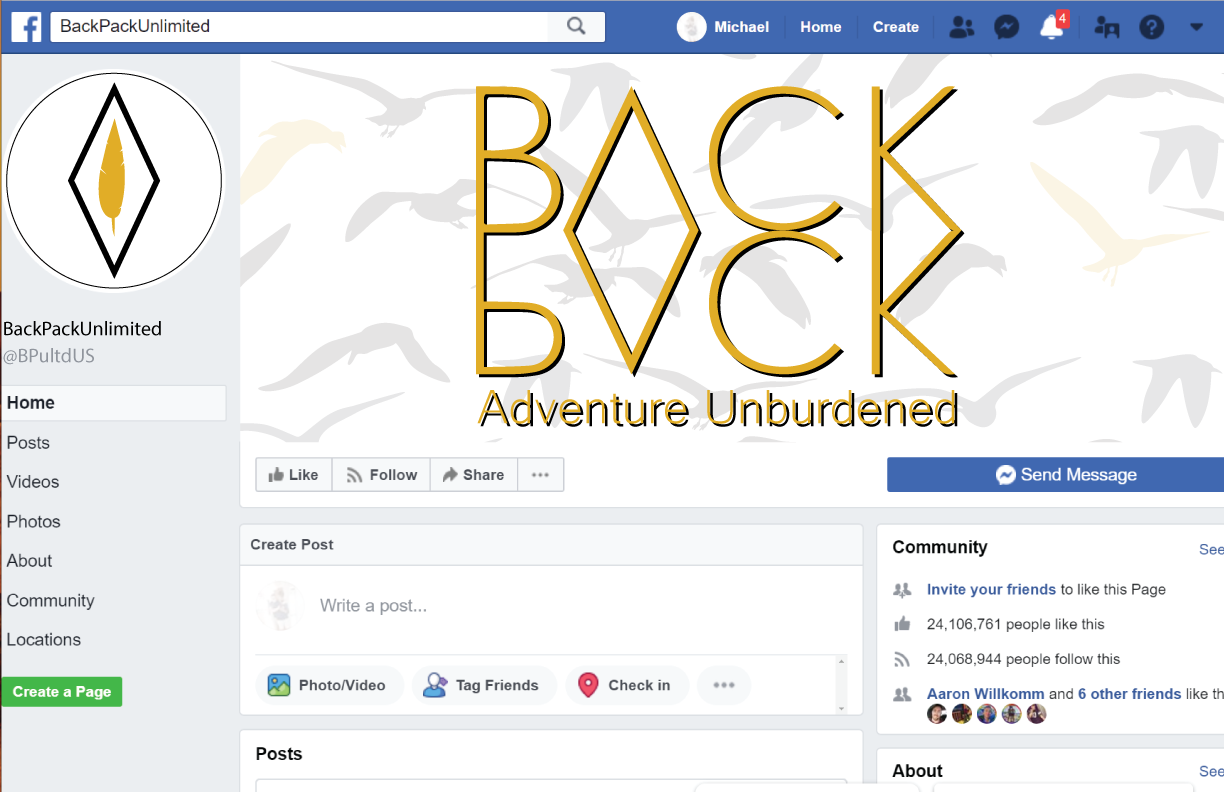Open the more options ellipsis beside Share
Screen dimensions: 1224x792
pyautogui.click(x=541, y=475)
